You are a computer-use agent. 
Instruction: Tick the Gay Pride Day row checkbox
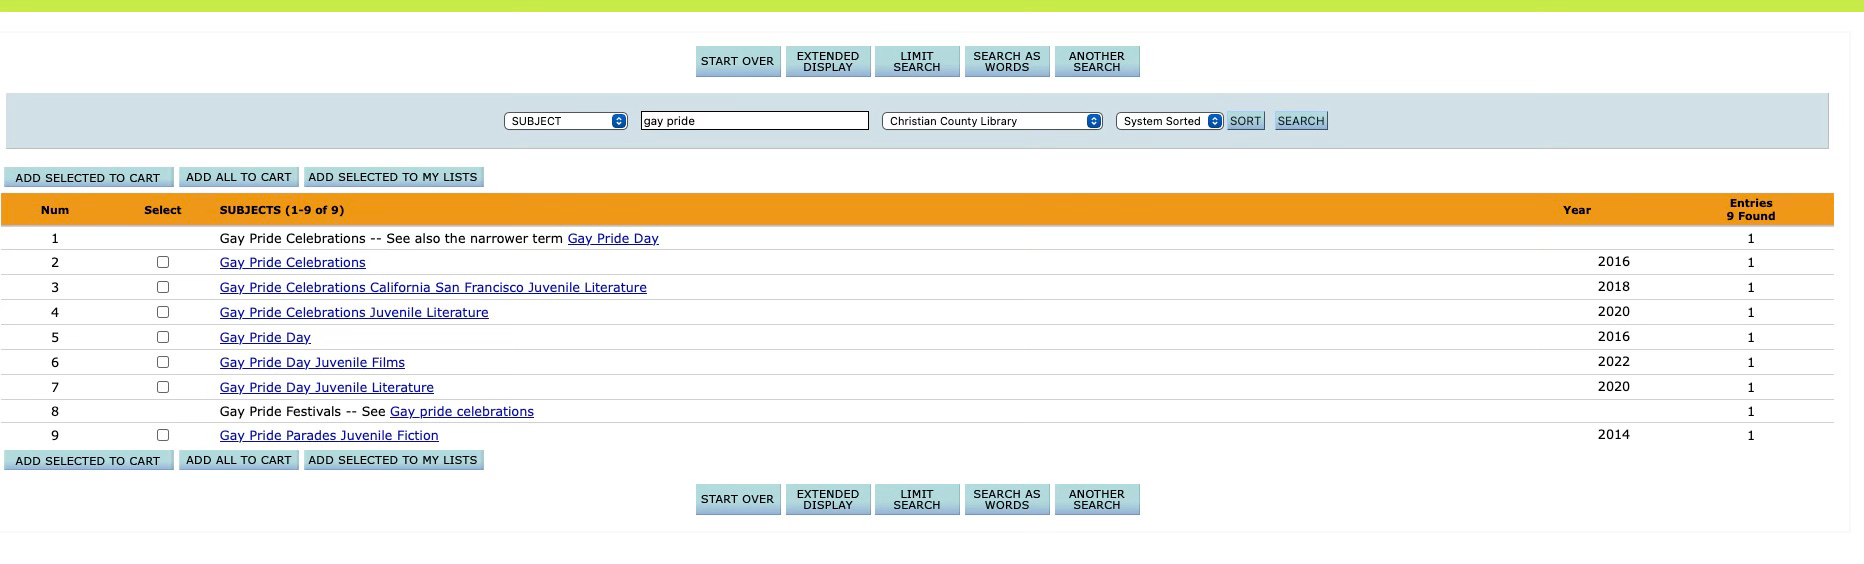tap(163, 337)
